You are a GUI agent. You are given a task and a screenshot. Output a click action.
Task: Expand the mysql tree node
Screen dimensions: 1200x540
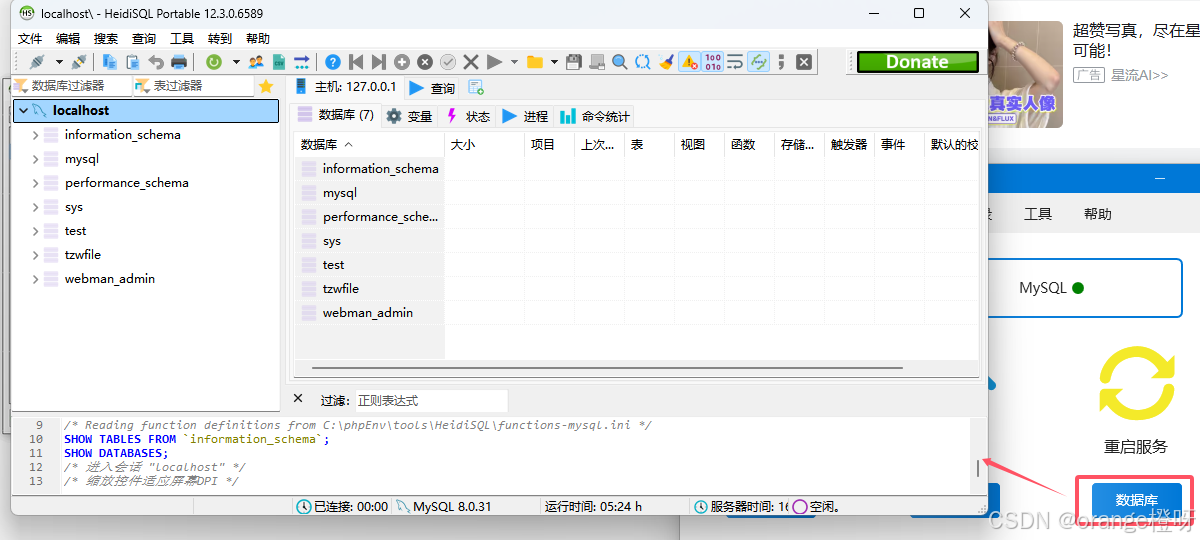[x=36, y=159]
